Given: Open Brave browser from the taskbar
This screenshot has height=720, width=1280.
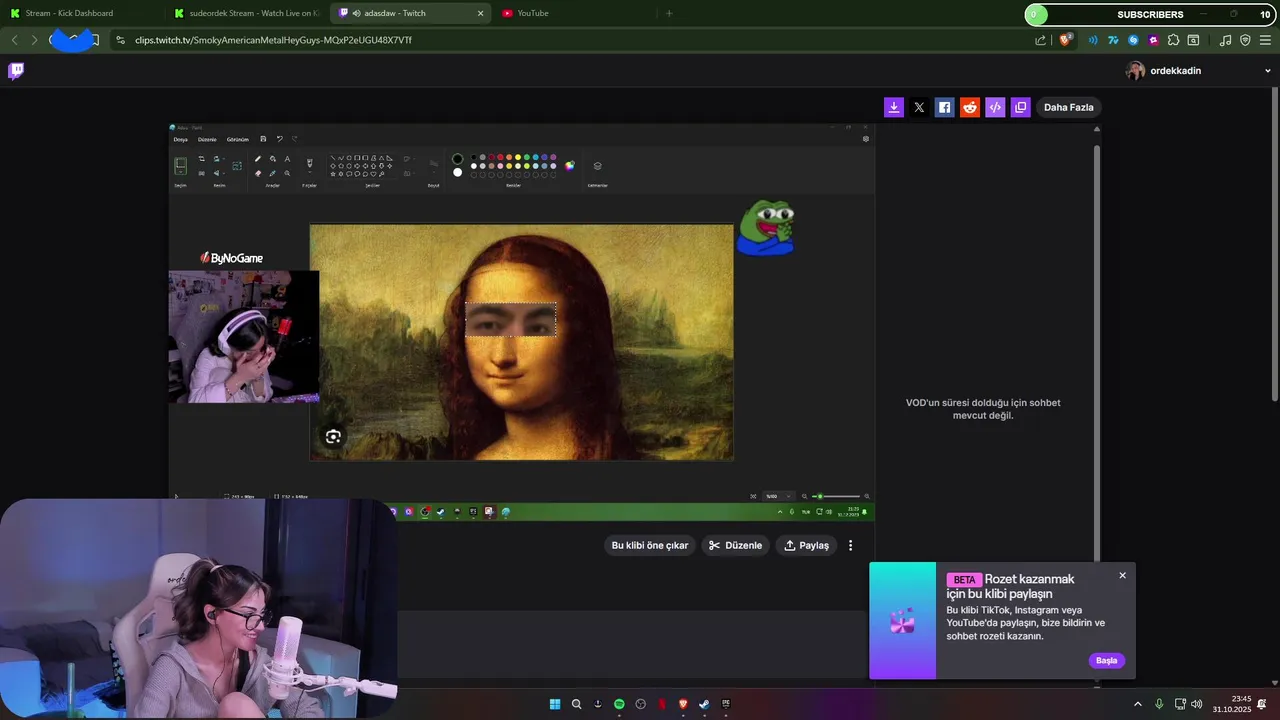Looking at the screenshot, I should [x=683, y=704].
